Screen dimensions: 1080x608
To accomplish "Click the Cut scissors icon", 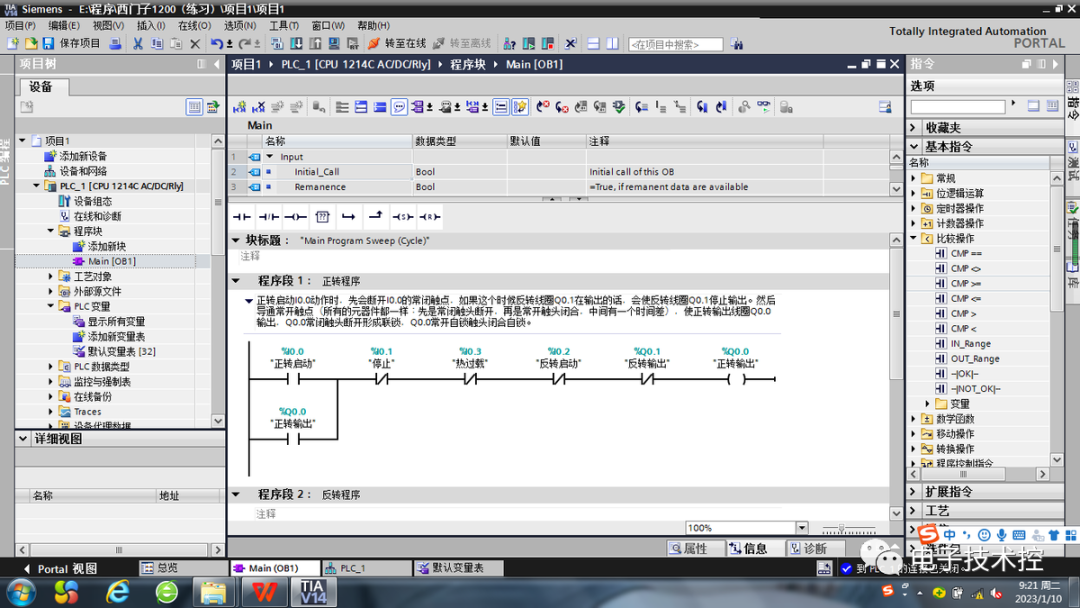I will 138,43.
